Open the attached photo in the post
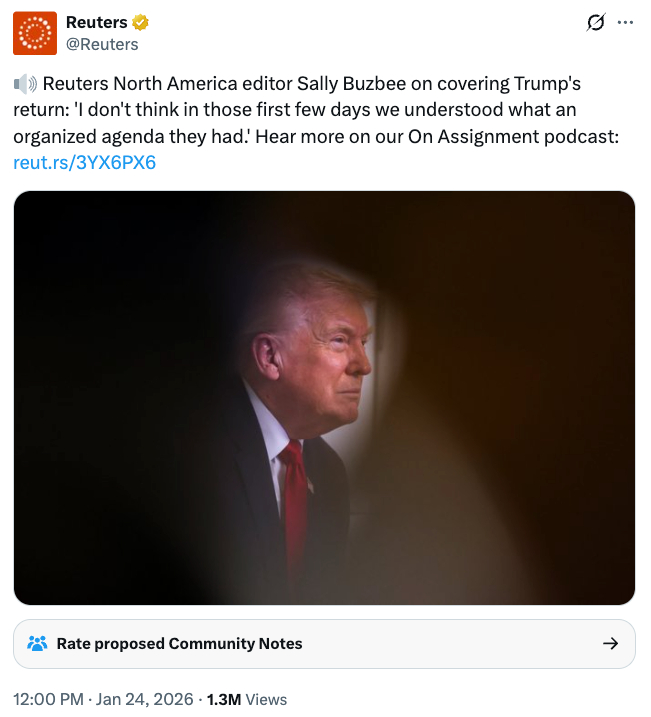651x717 pixels. tap(324, 398)
